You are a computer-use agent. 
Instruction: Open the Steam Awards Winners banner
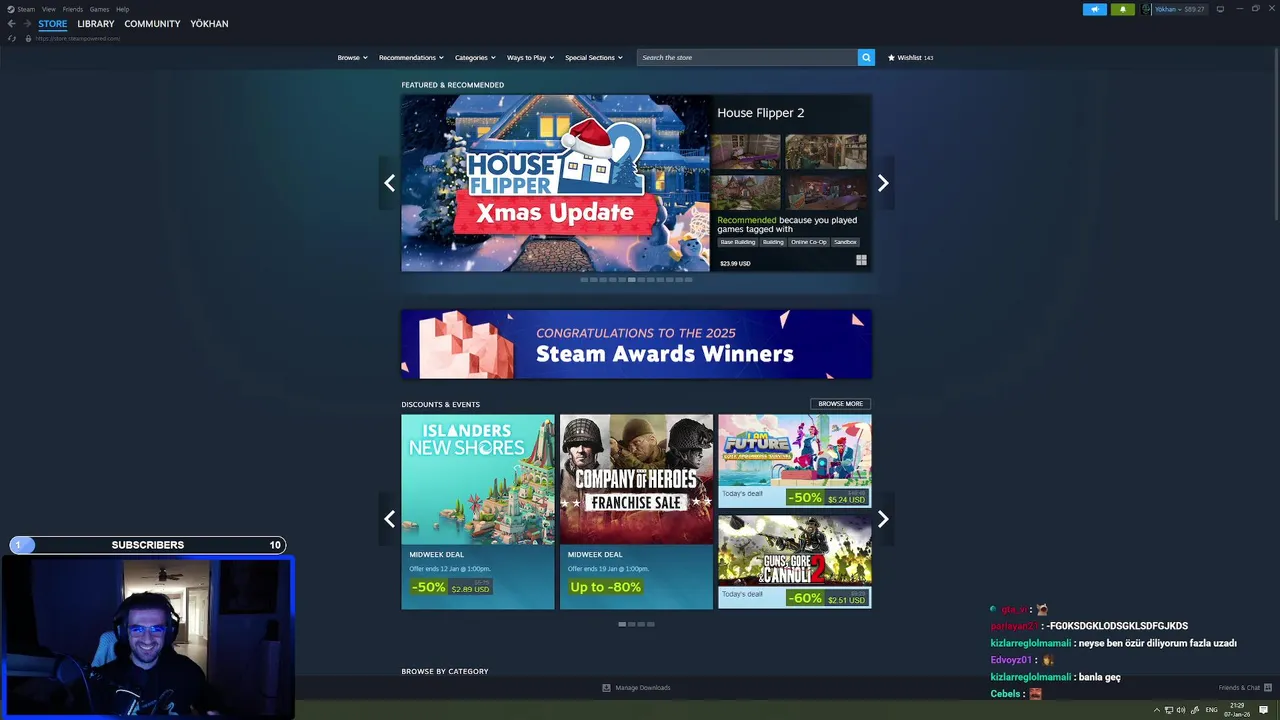click(x=636, y=344)
